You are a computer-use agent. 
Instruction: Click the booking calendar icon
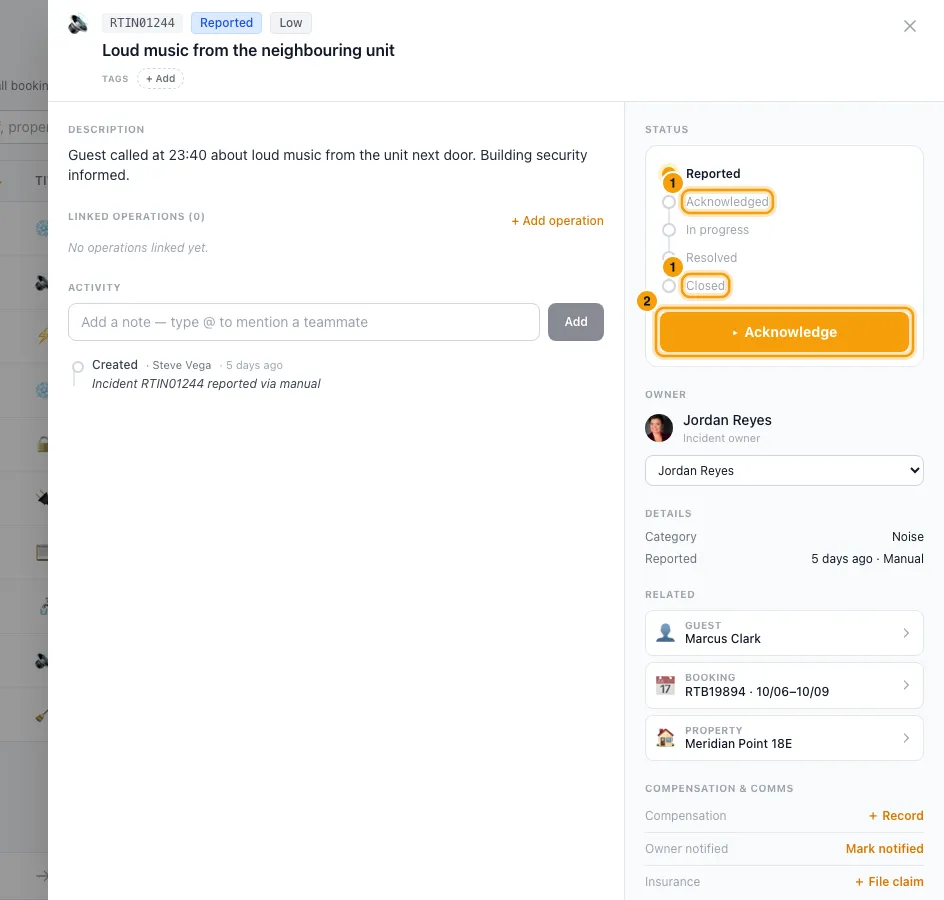(x=665, y=685)
